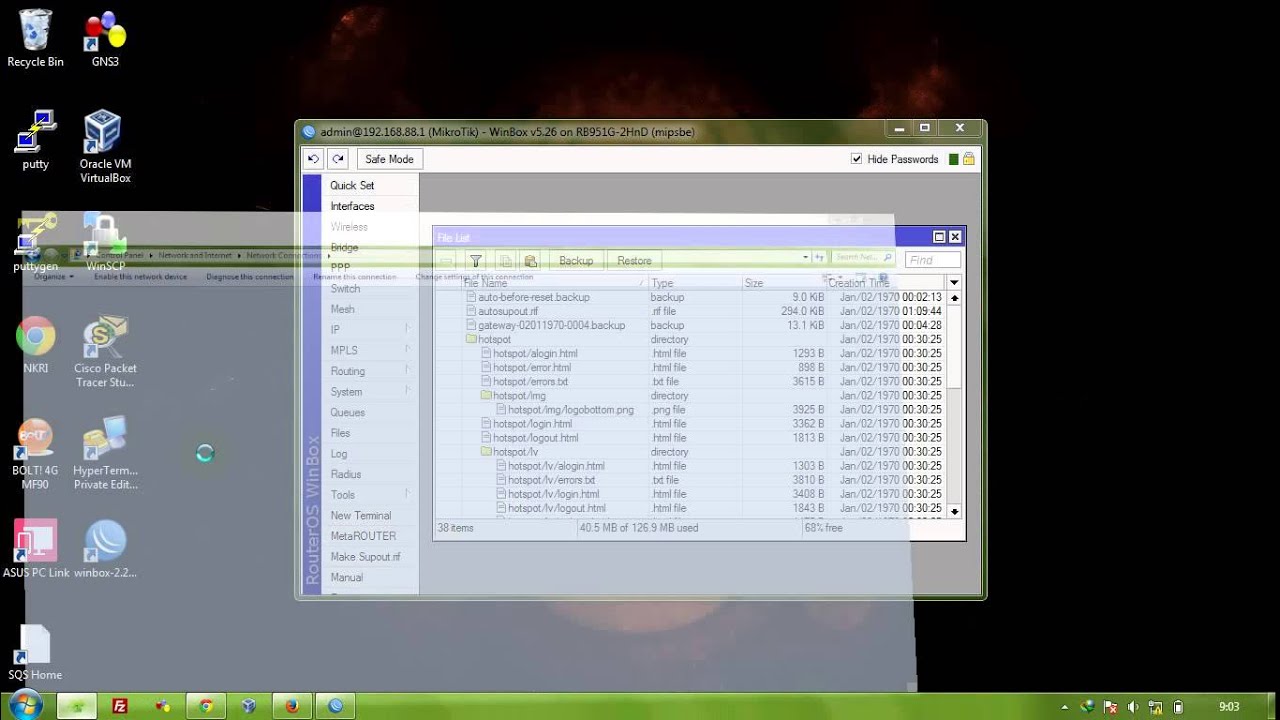The image size is (1280, 720).
Task: Open the SQS Home desktop file
Action: coord(35,653)
